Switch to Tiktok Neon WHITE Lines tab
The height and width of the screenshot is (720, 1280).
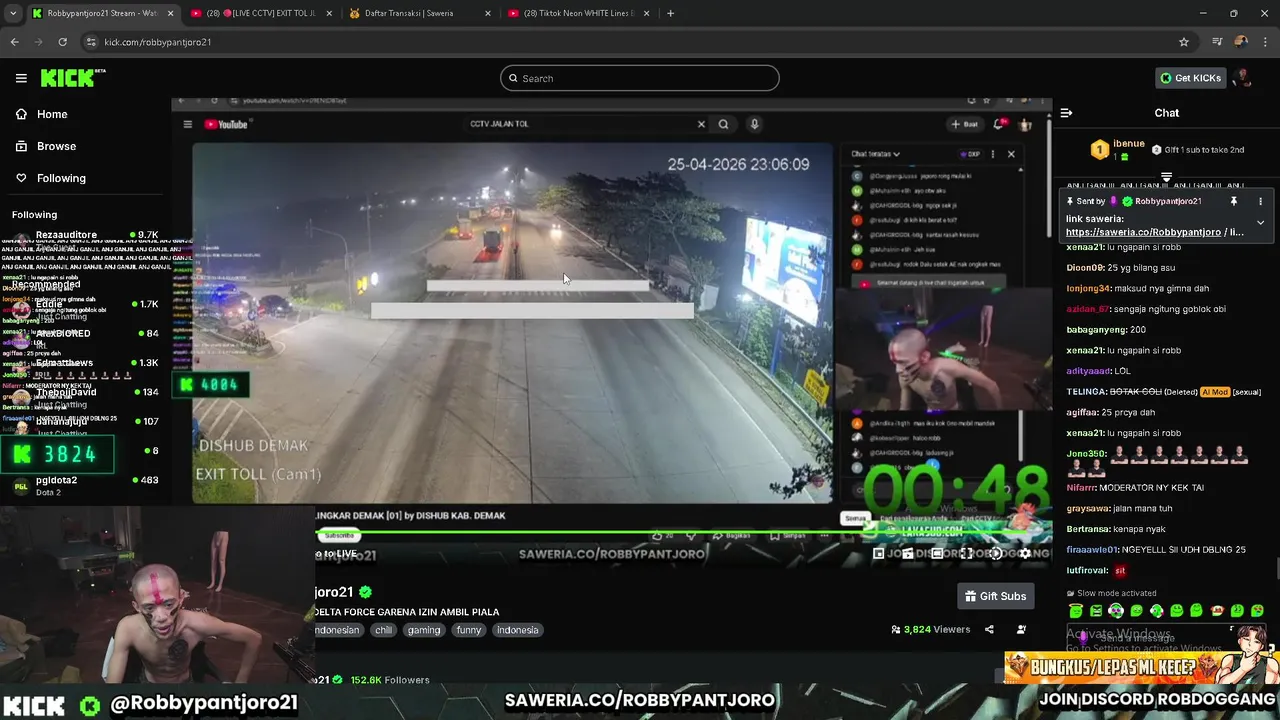(578, 13)
